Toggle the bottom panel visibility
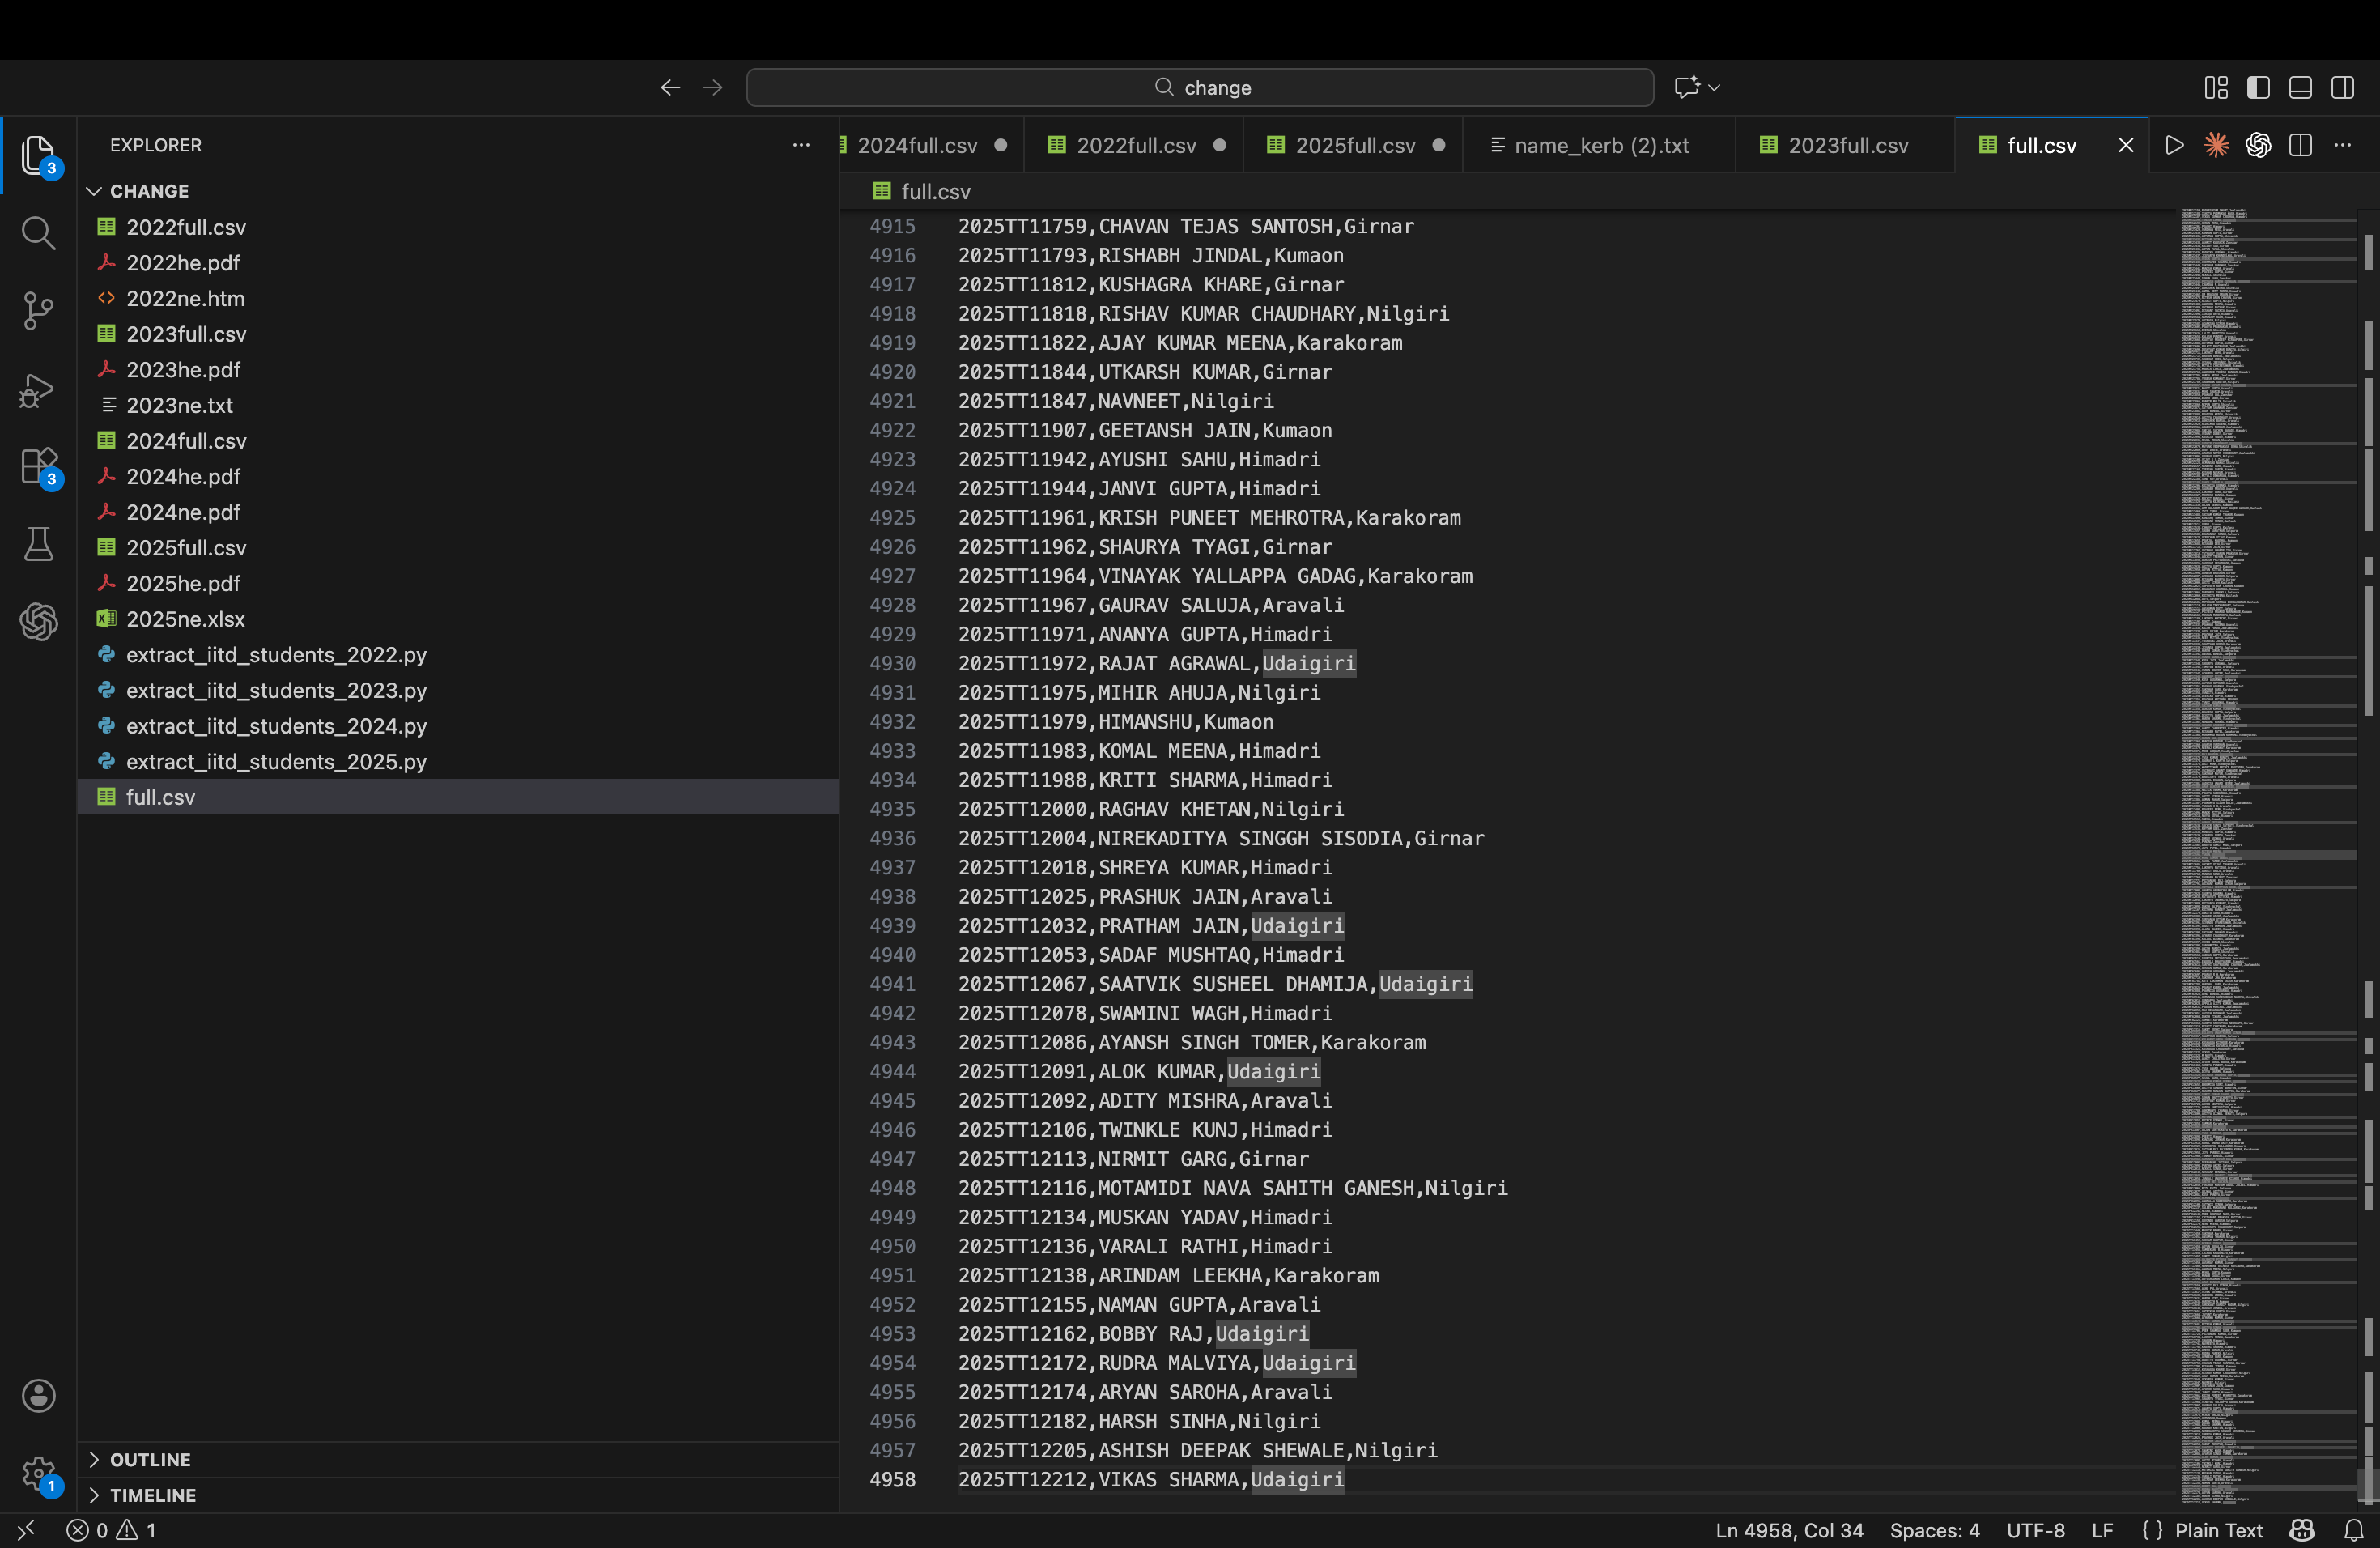The width and height of the screenshot is (2380, 1548). [x=2300, y=88]
